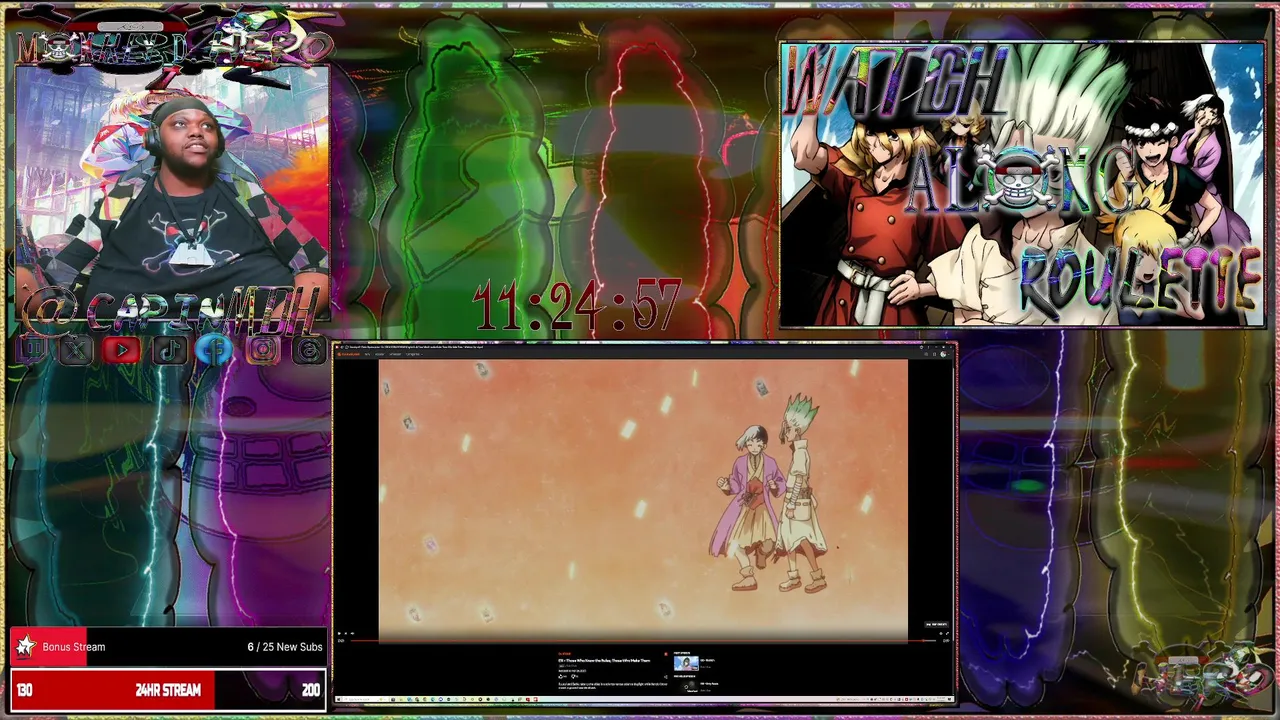Click the 11:24:57 stream timer
1280x720 pixels.
coord(577,304)
